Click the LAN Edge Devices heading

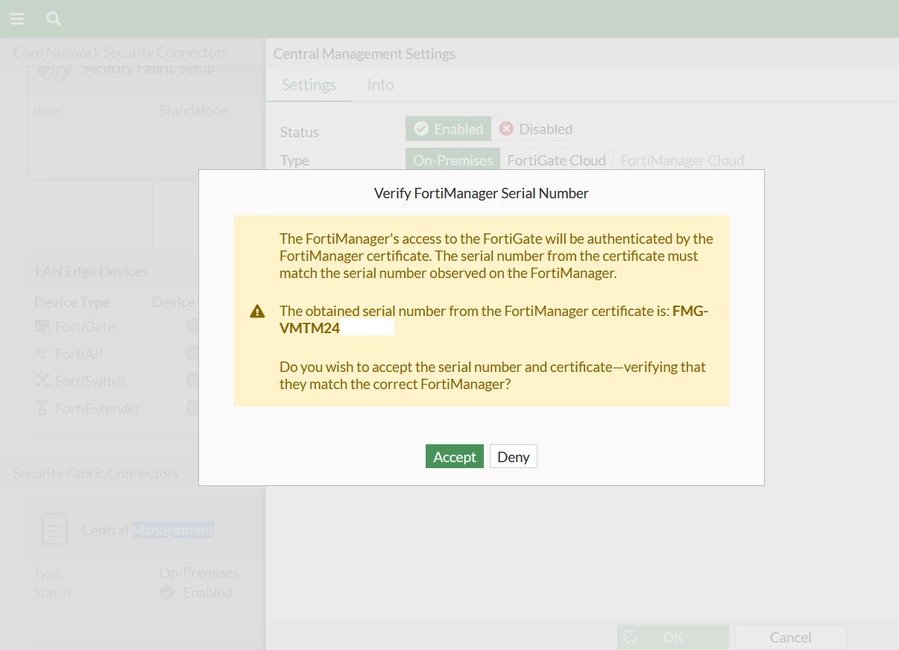(91, 271)
